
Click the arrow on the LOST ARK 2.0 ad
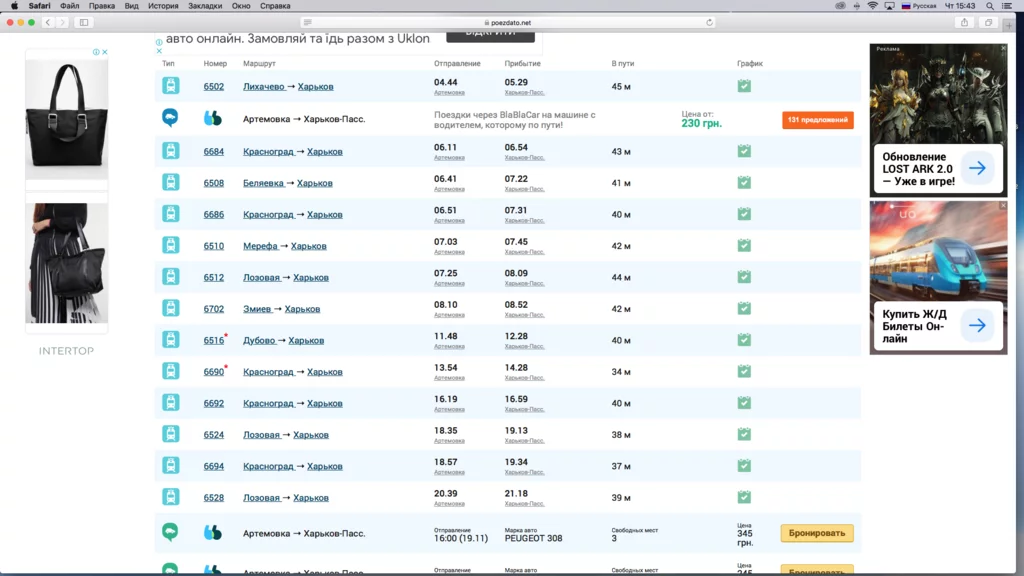coord(978,168)
